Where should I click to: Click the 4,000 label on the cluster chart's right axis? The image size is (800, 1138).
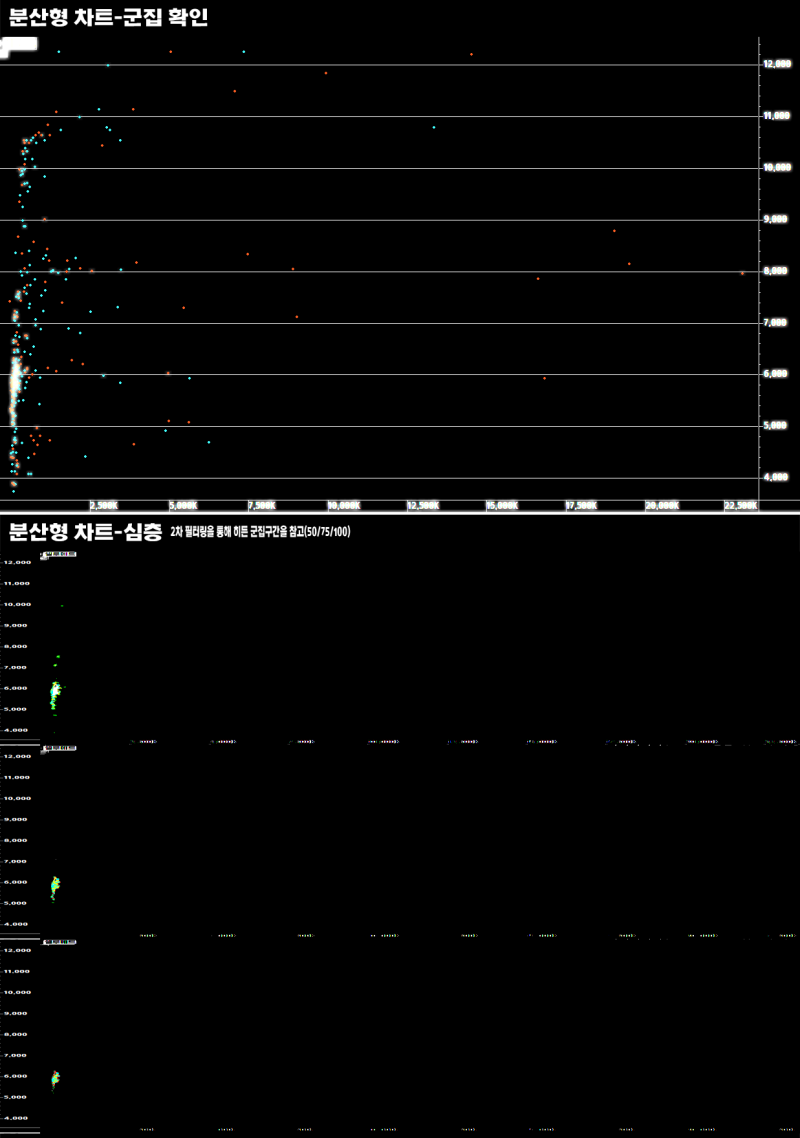point(775,476)
